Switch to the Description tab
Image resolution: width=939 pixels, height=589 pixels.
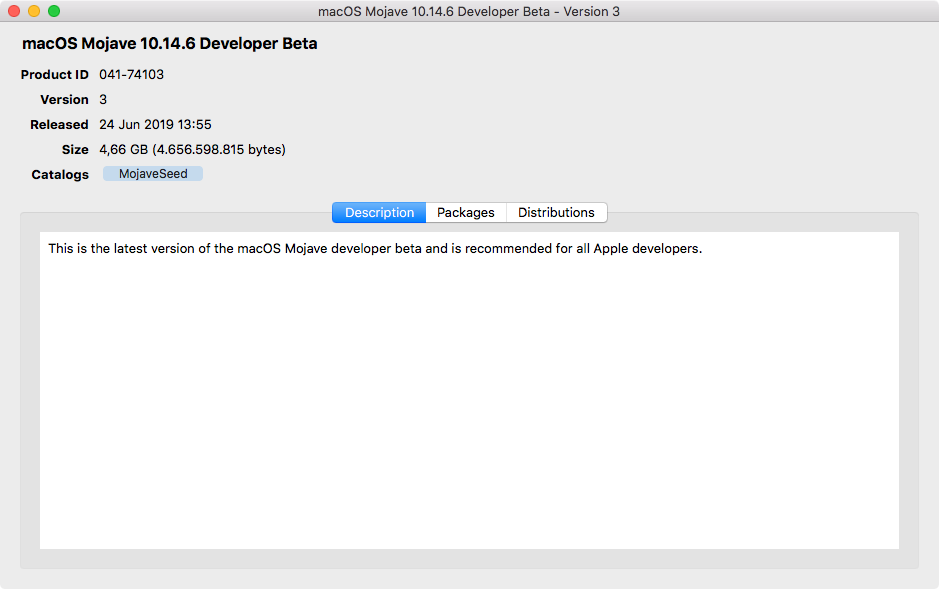379,212
